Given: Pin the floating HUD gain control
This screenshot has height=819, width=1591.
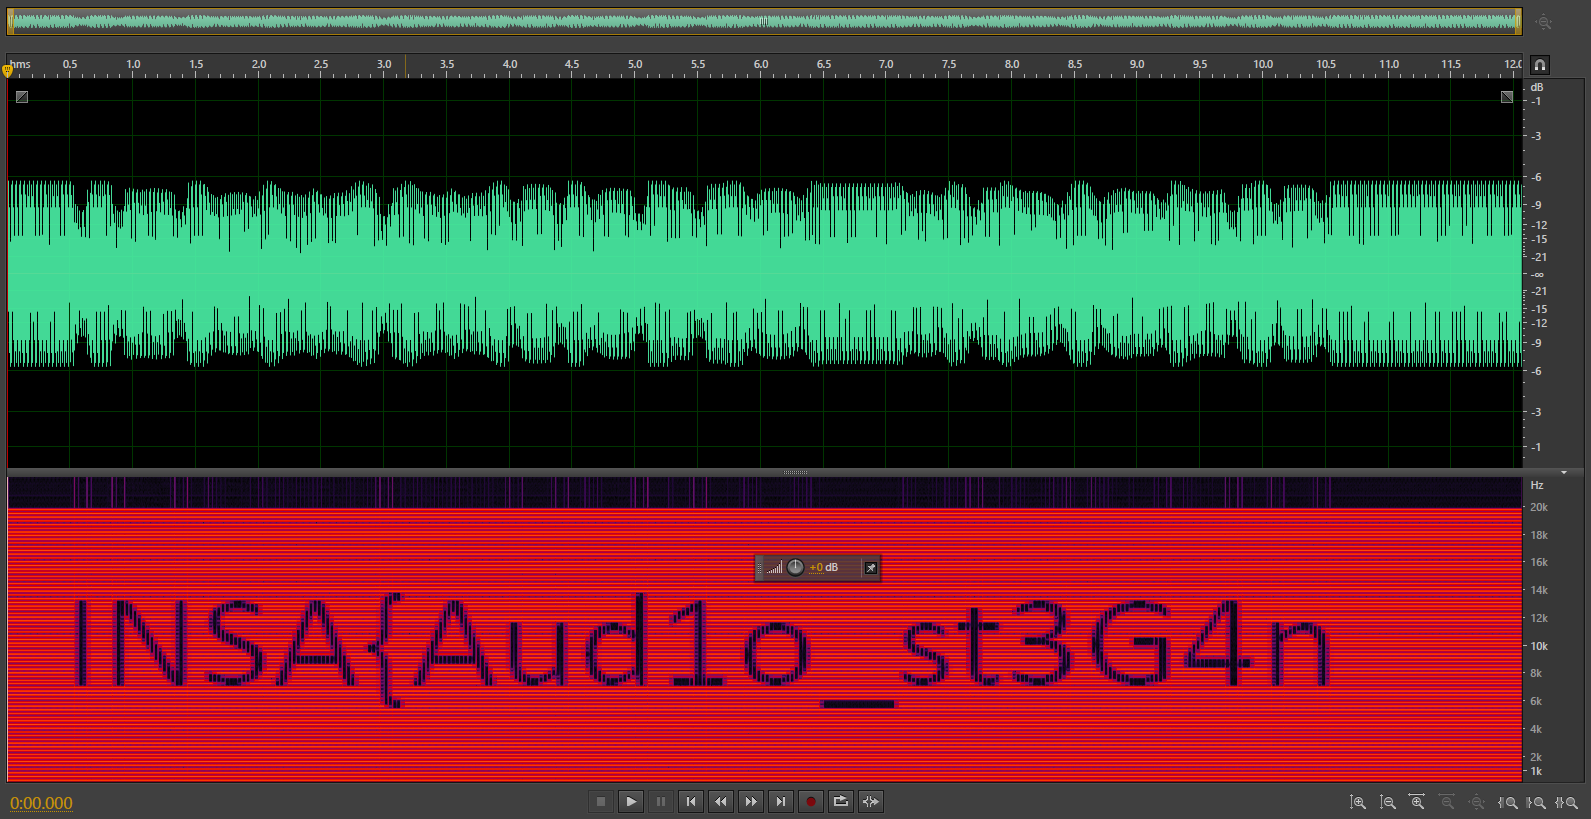Looking at the screenshot, I should [x=870, y=568].
